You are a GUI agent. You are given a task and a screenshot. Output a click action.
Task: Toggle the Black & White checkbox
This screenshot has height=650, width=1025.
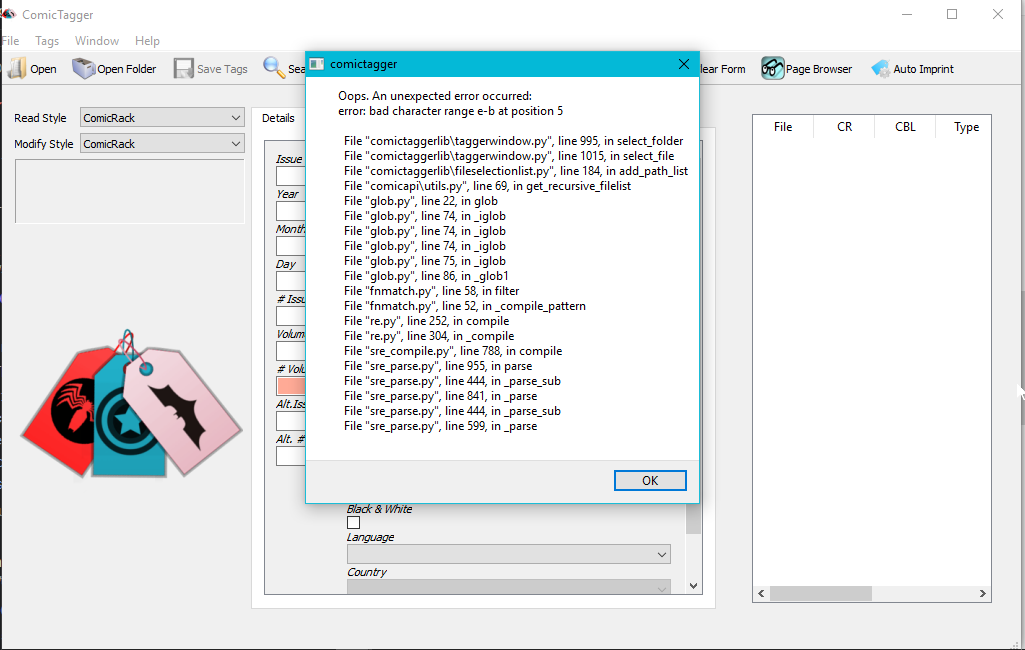pos(353,522)
